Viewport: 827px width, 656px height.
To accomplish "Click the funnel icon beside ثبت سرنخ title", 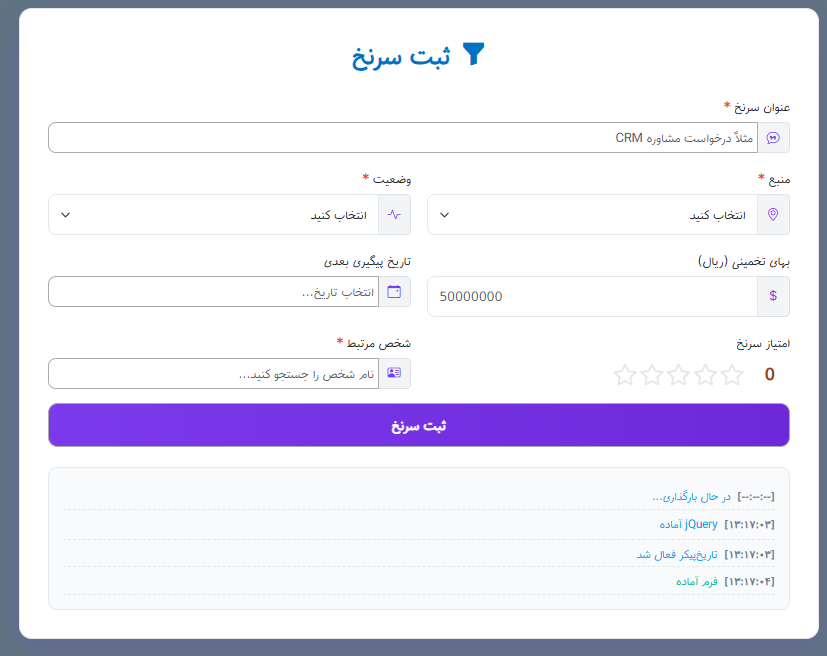I will tap(473, 55).
